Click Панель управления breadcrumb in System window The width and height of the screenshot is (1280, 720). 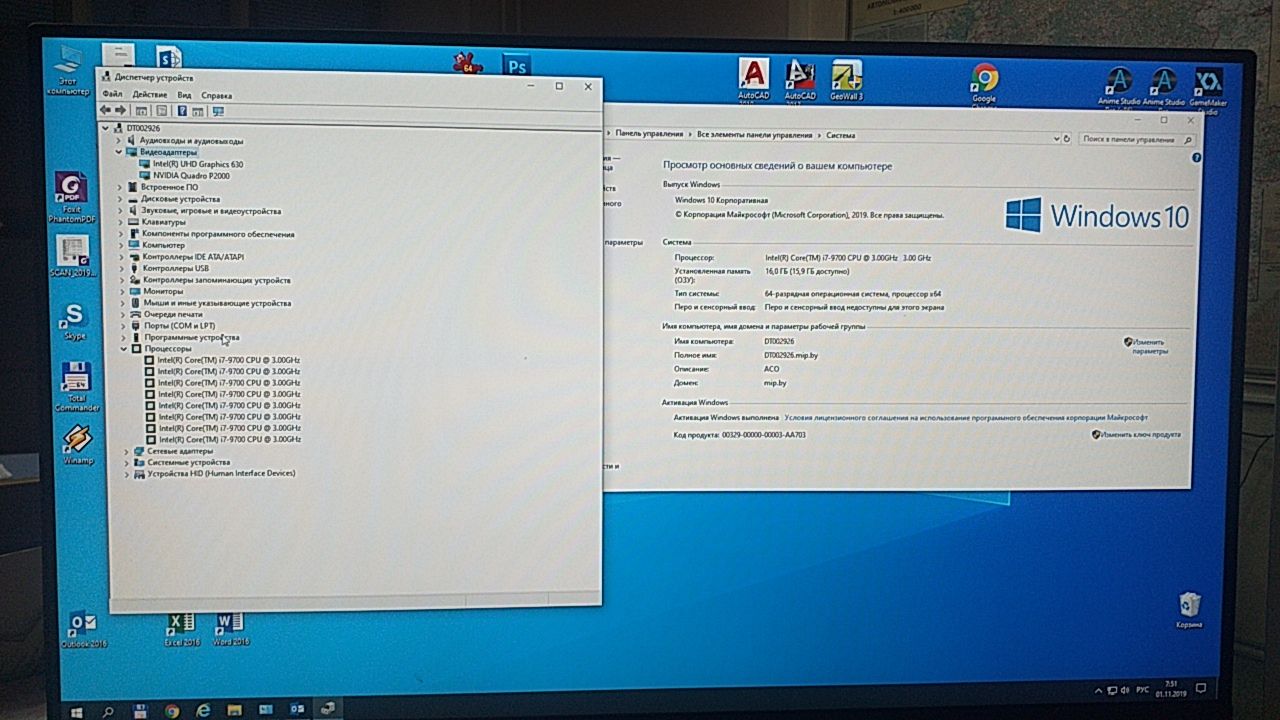650,134
